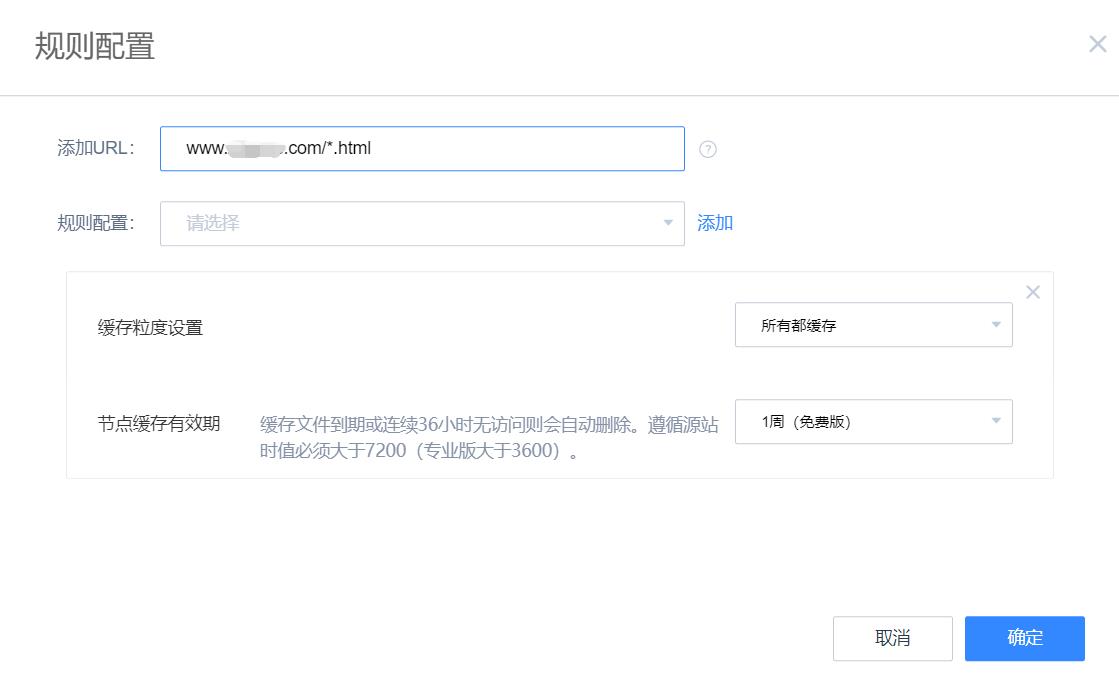Screen dimensions: 1119x685
Task: Confirm with the 确定 button
Action: (1024, 638)
